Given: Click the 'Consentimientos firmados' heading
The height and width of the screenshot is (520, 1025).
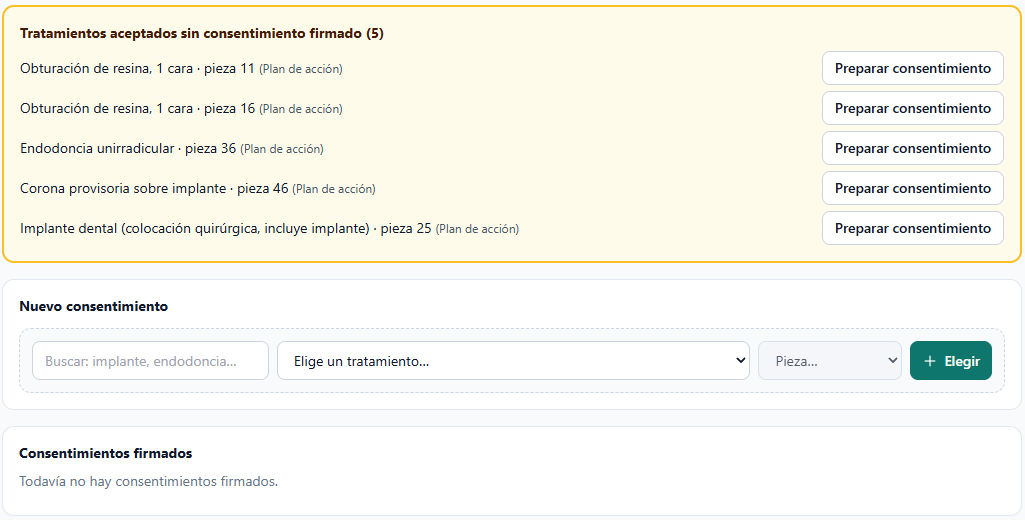Looking at the screenshot, I should click(106, 453).
